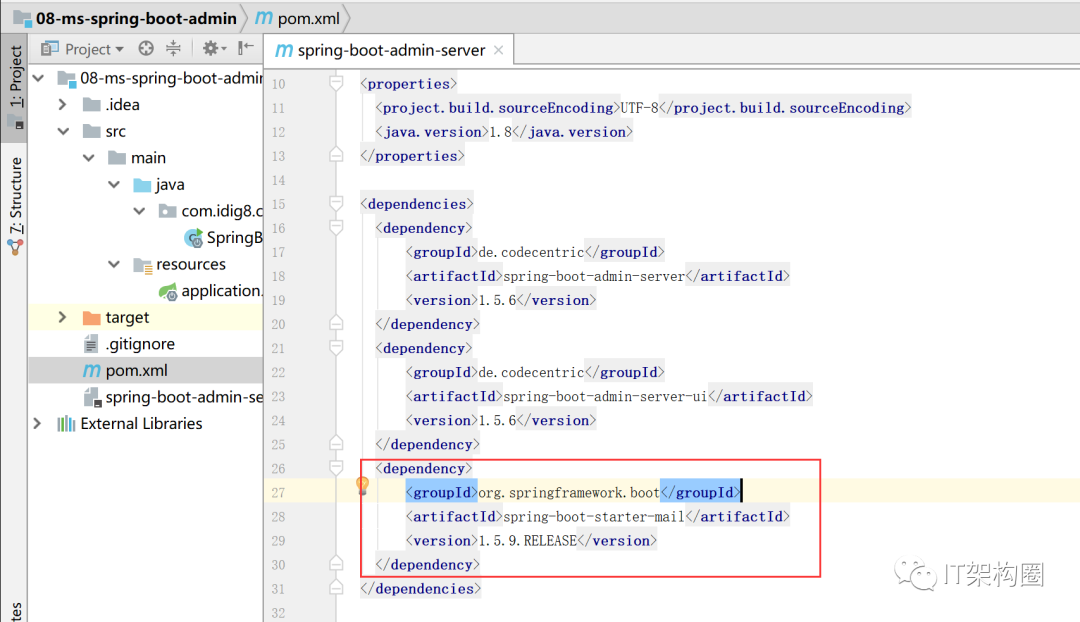The image size is (1080, 622).
Task: Click the orange target folder icon
Action: [92, 318]
